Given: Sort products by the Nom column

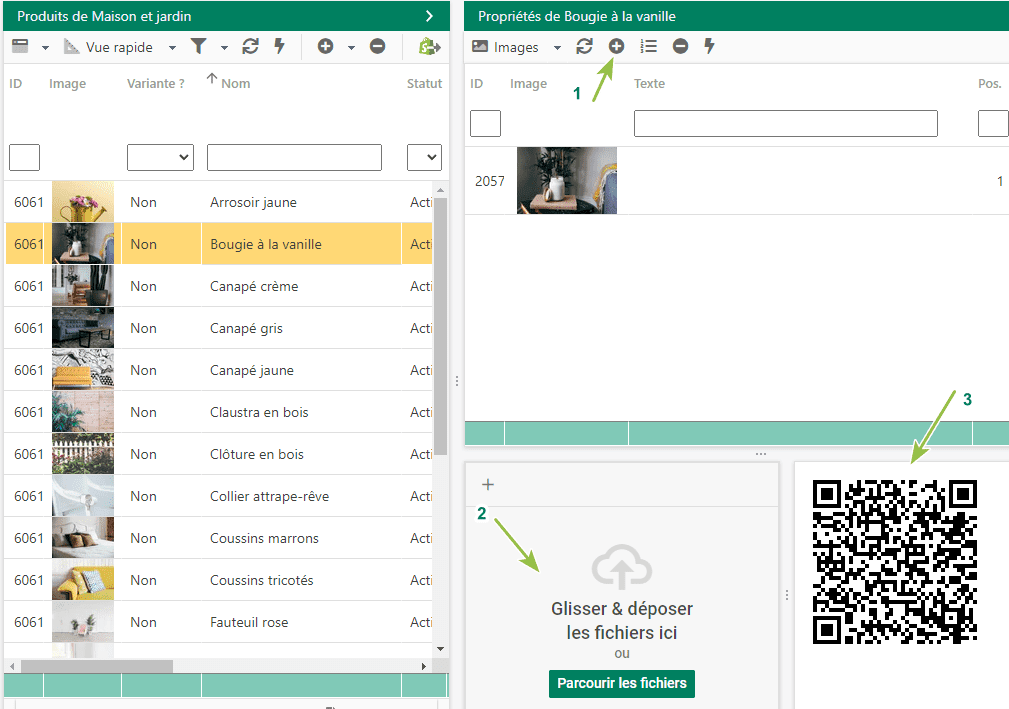Looking at the screenshot, I should coord(236,84).
